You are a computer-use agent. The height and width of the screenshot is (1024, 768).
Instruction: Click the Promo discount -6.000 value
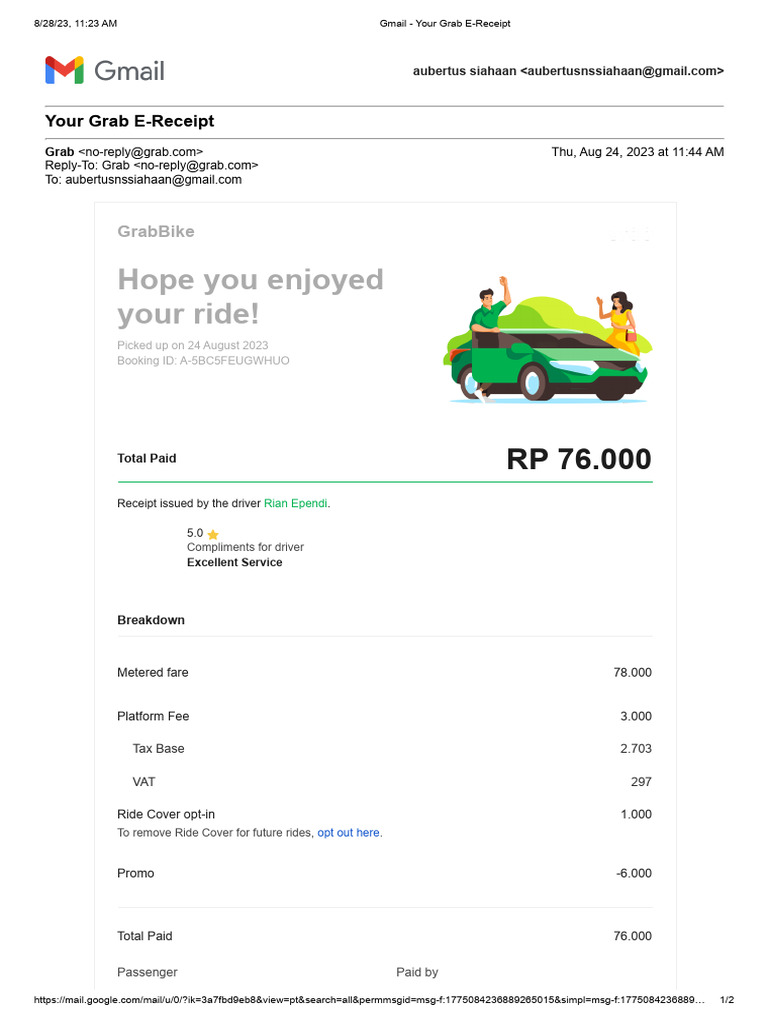click(633, 873)
